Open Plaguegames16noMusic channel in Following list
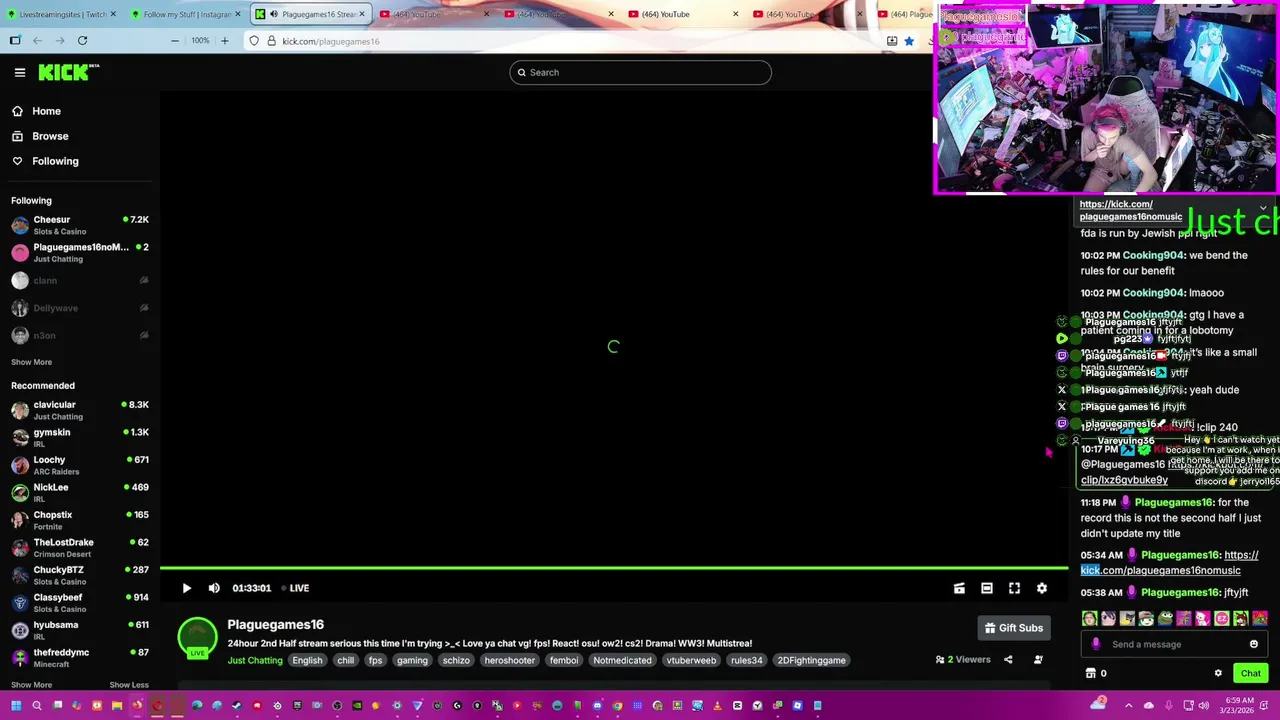 80,252
